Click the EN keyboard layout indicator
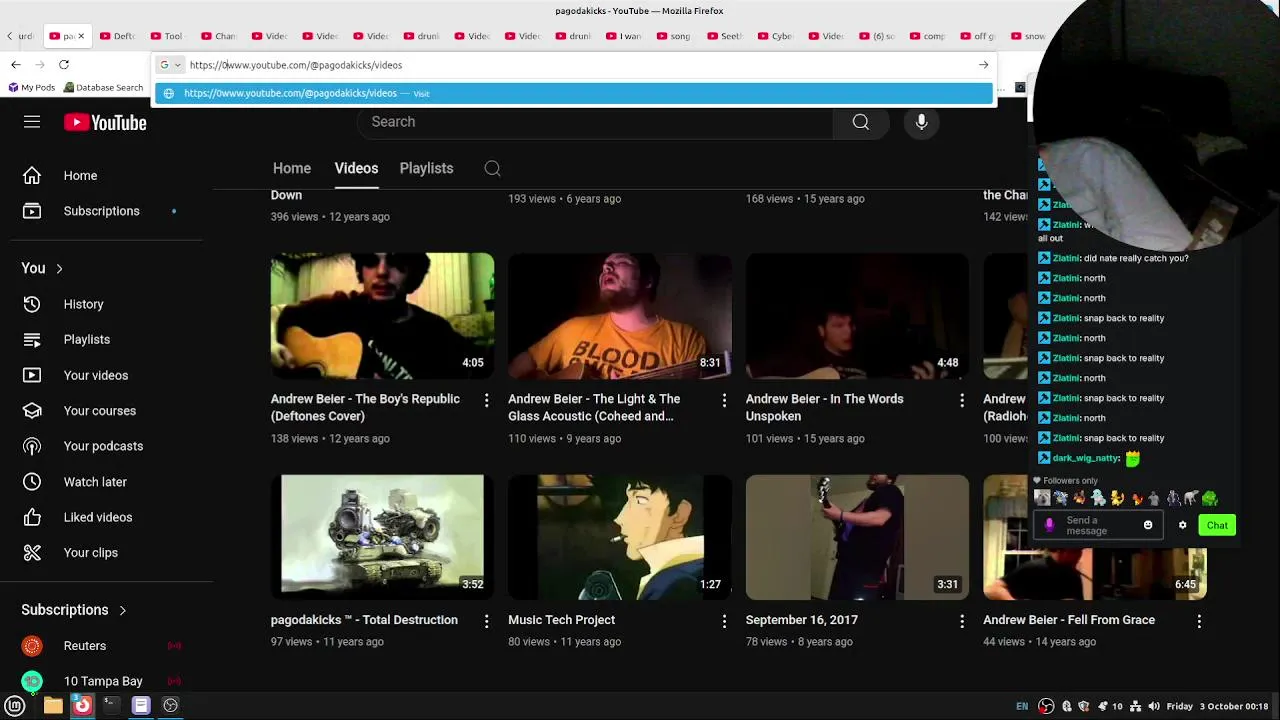 click(x=1022, y=706)
